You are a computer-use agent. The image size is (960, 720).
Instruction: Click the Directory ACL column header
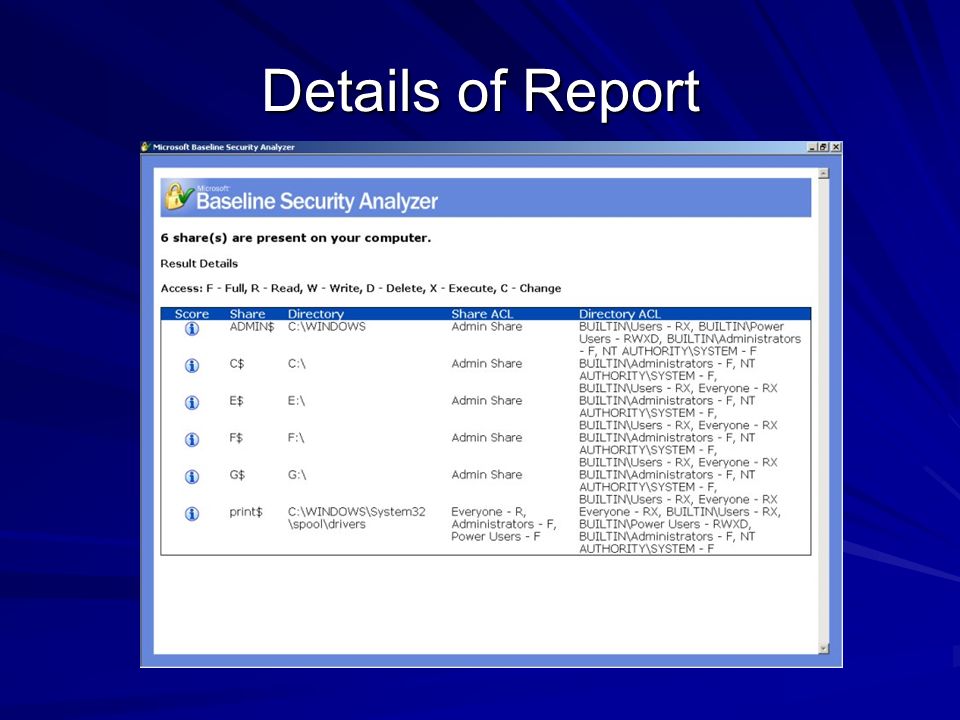620,314
